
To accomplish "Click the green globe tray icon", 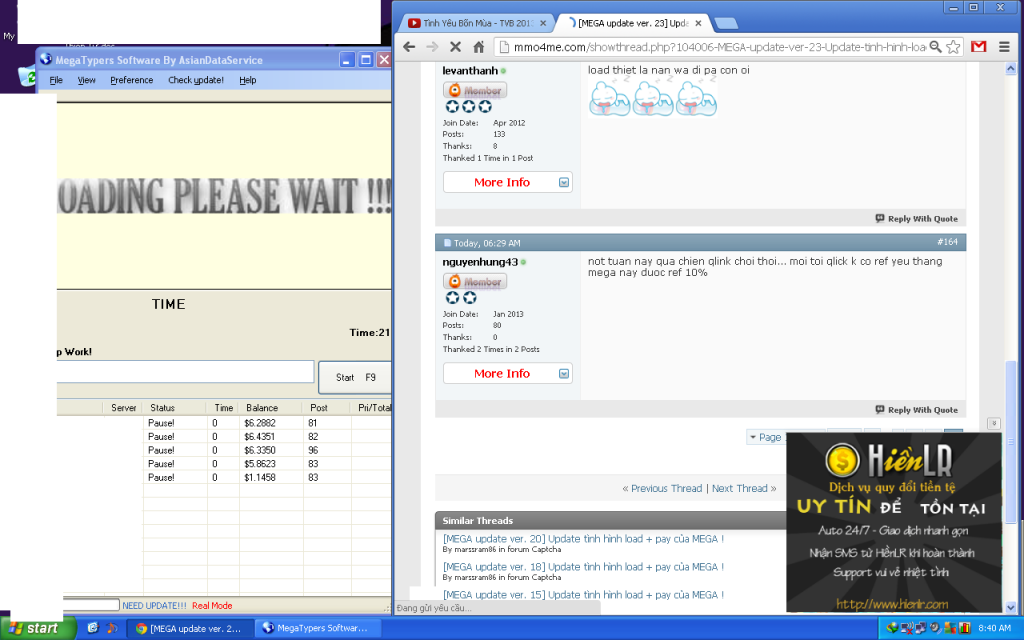I will coord(892,628).
